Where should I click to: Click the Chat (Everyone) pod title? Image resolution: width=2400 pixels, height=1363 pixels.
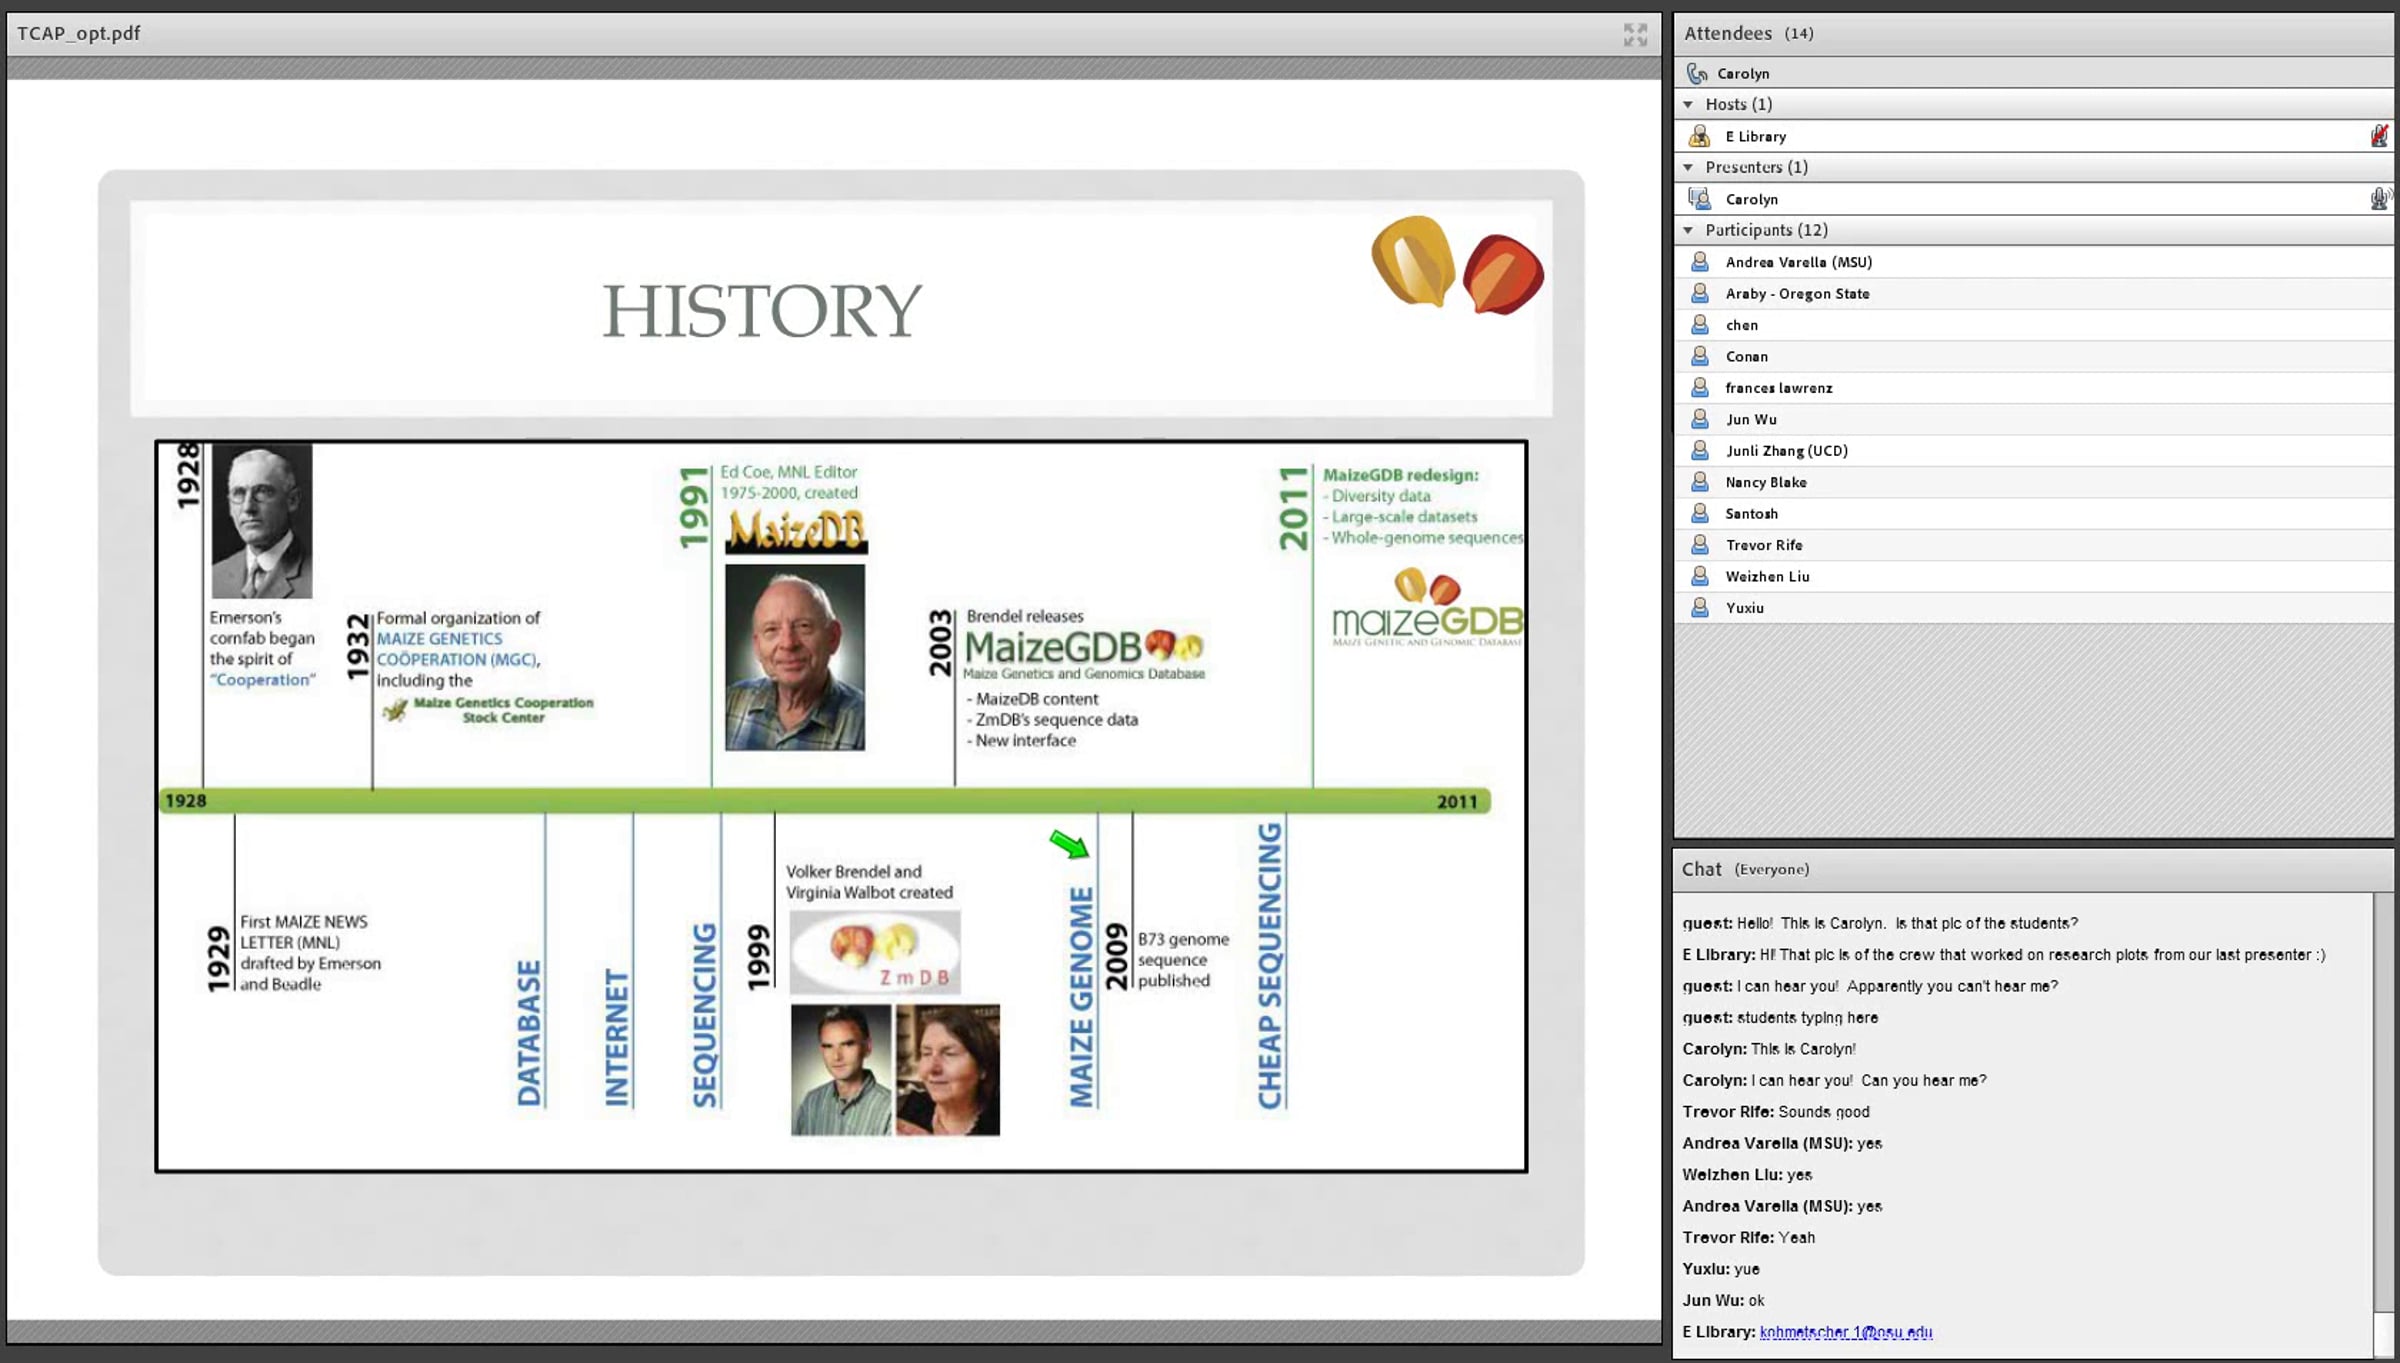click(x=1745, y=869)
